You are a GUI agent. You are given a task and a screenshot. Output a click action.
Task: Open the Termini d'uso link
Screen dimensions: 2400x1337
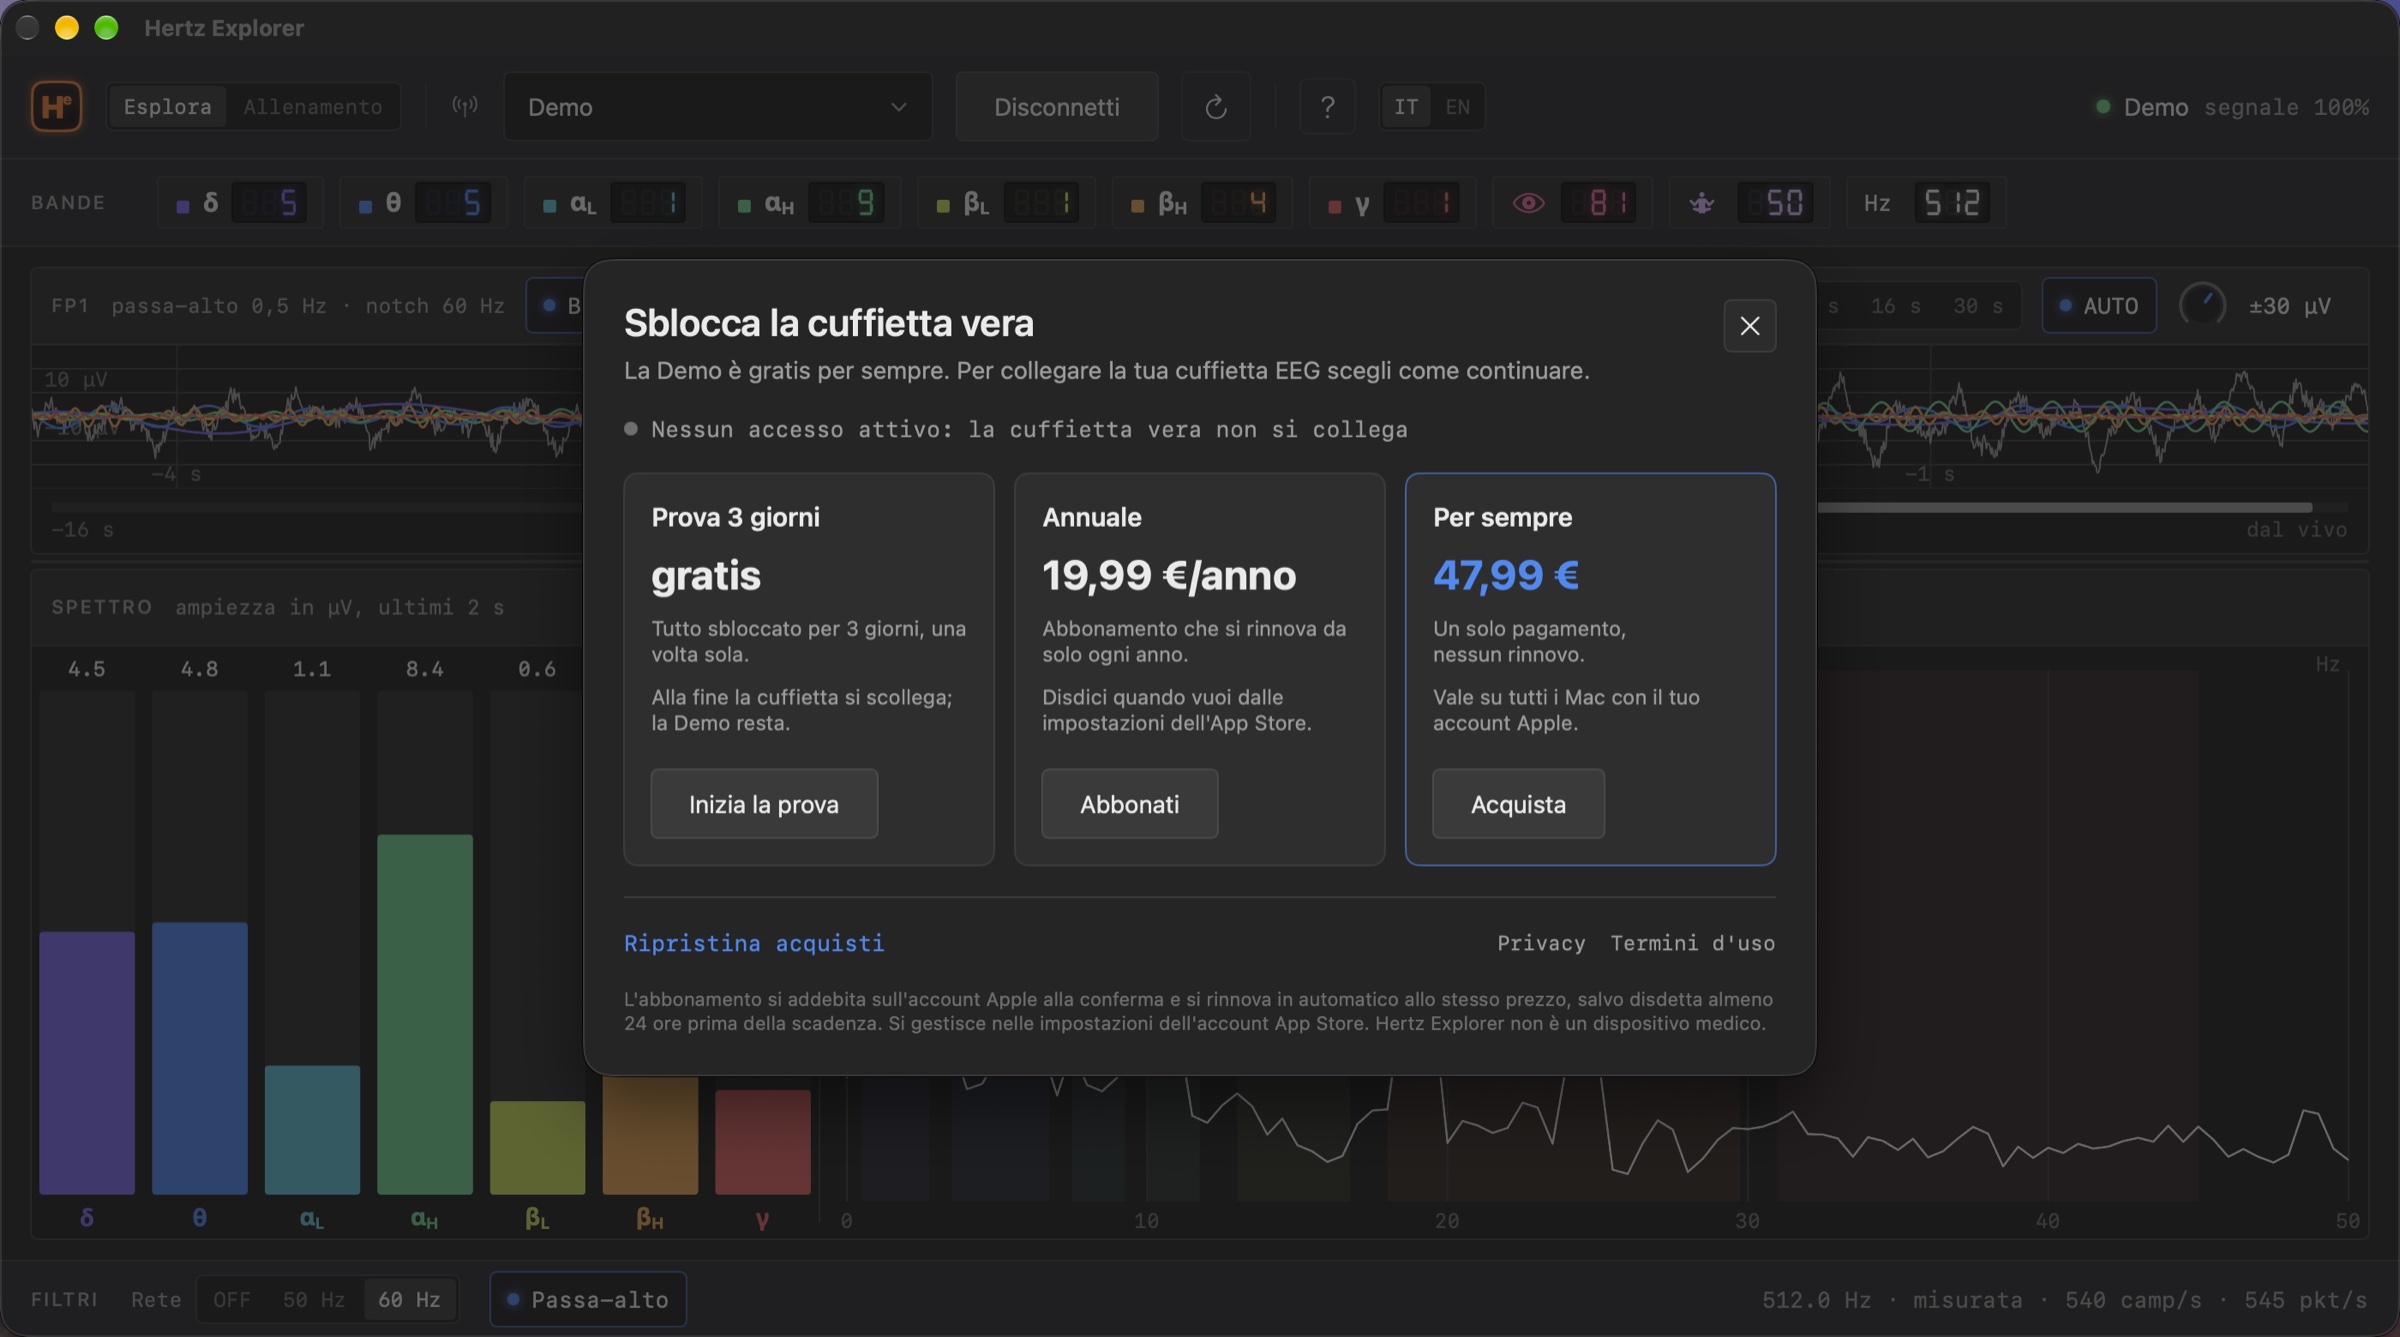point(1692,942)
